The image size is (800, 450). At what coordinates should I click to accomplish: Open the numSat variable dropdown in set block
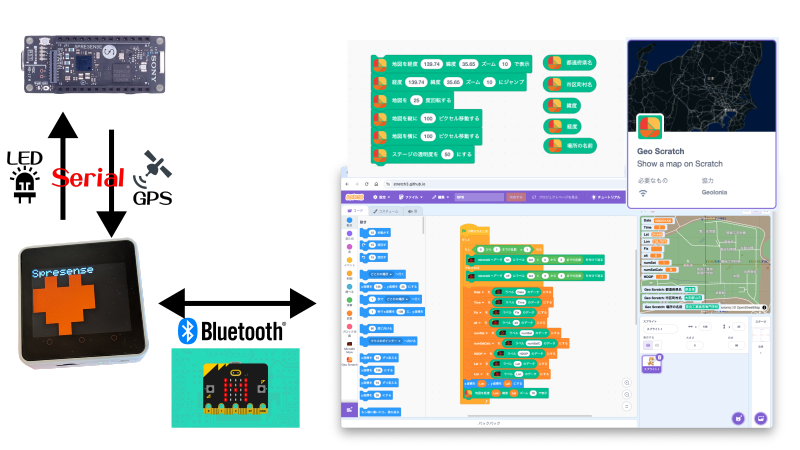click(480, 333)
